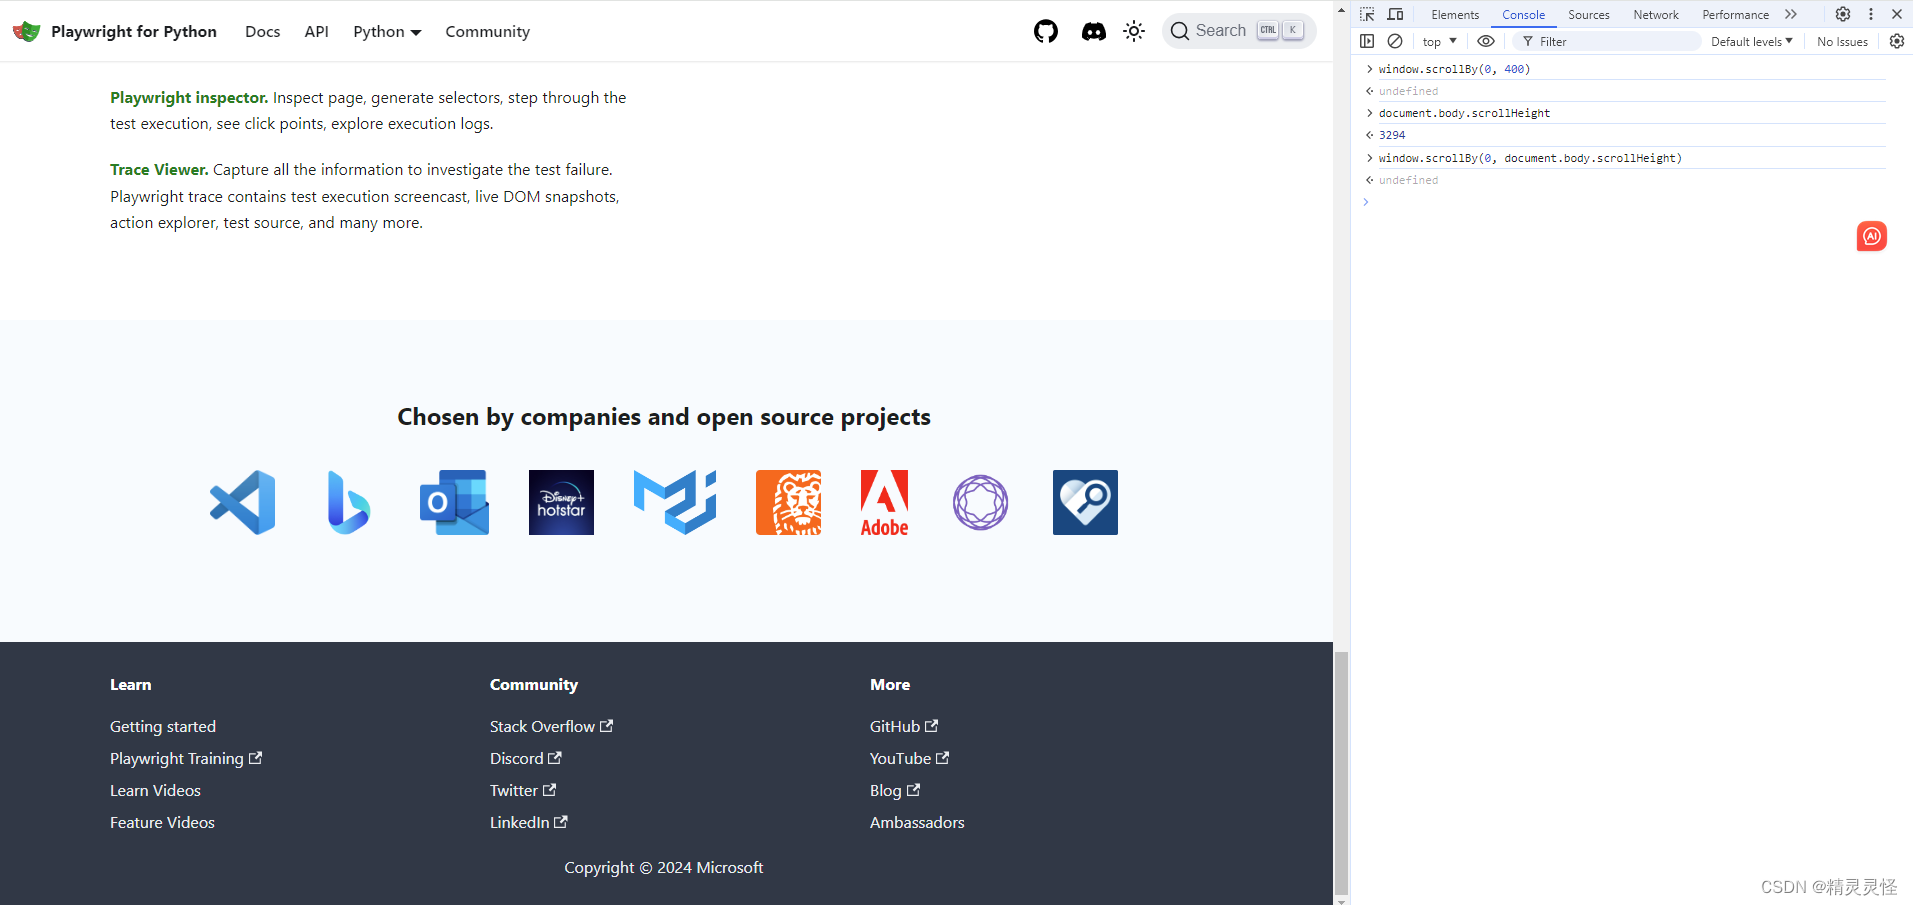Image resolution: width=1913 pixels, height=905 pixels.
Task: Open the GitHub footer link
Action: coord(904,726)
